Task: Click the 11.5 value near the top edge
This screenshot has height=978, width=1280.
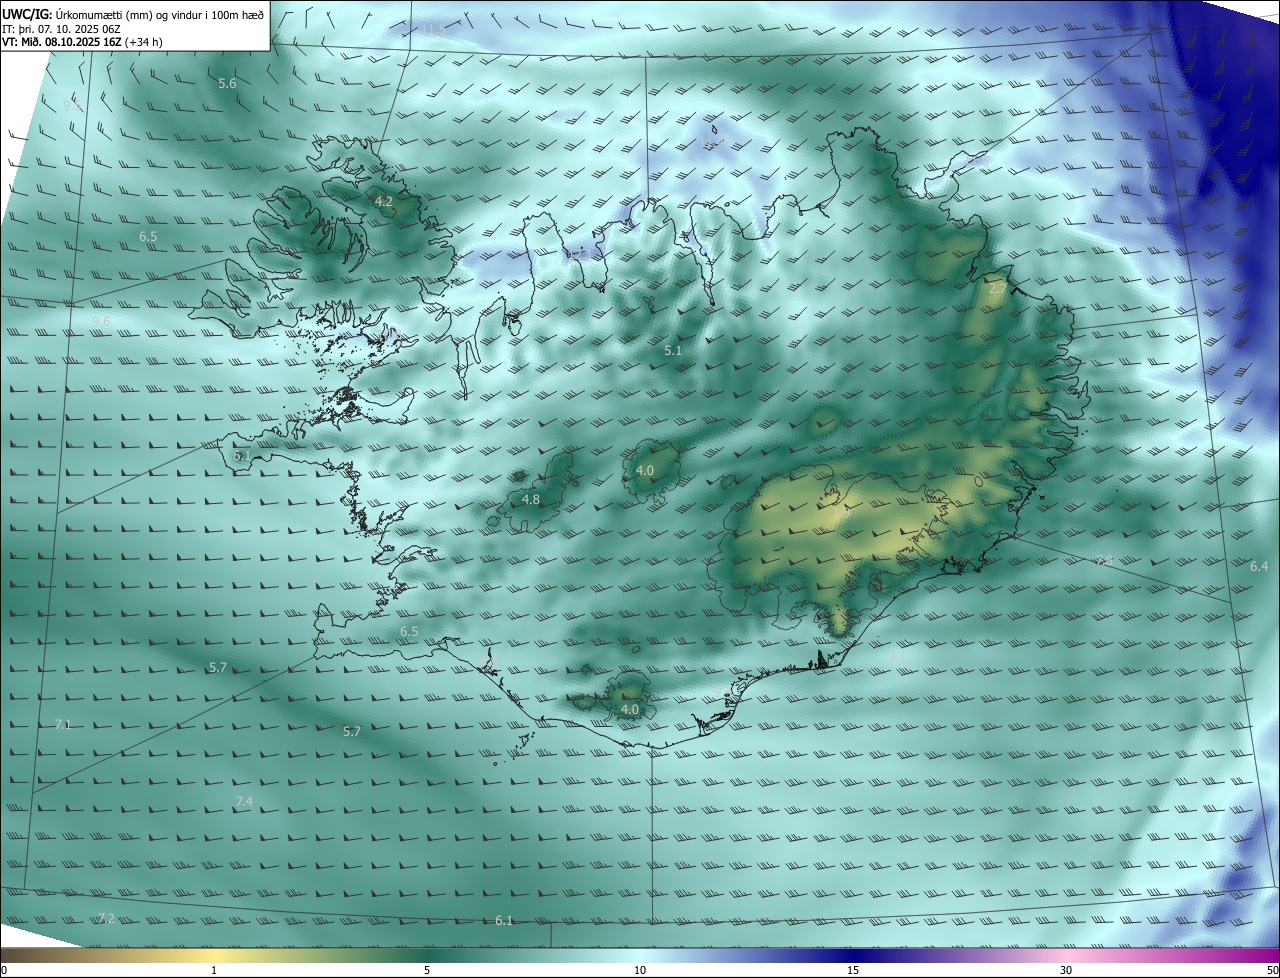Action: [x=433, y=32]
